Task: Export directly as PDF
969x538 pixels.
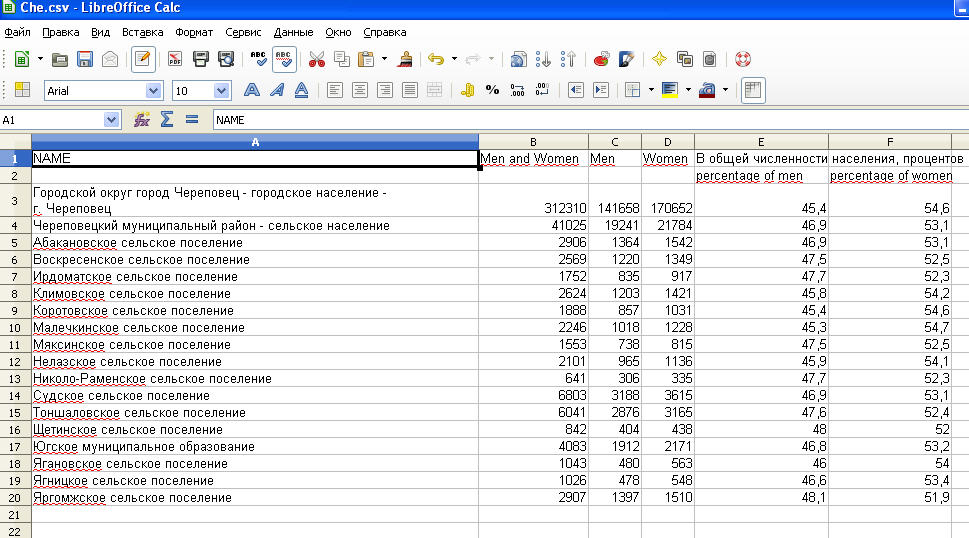Action: click(x=176, y=59)
